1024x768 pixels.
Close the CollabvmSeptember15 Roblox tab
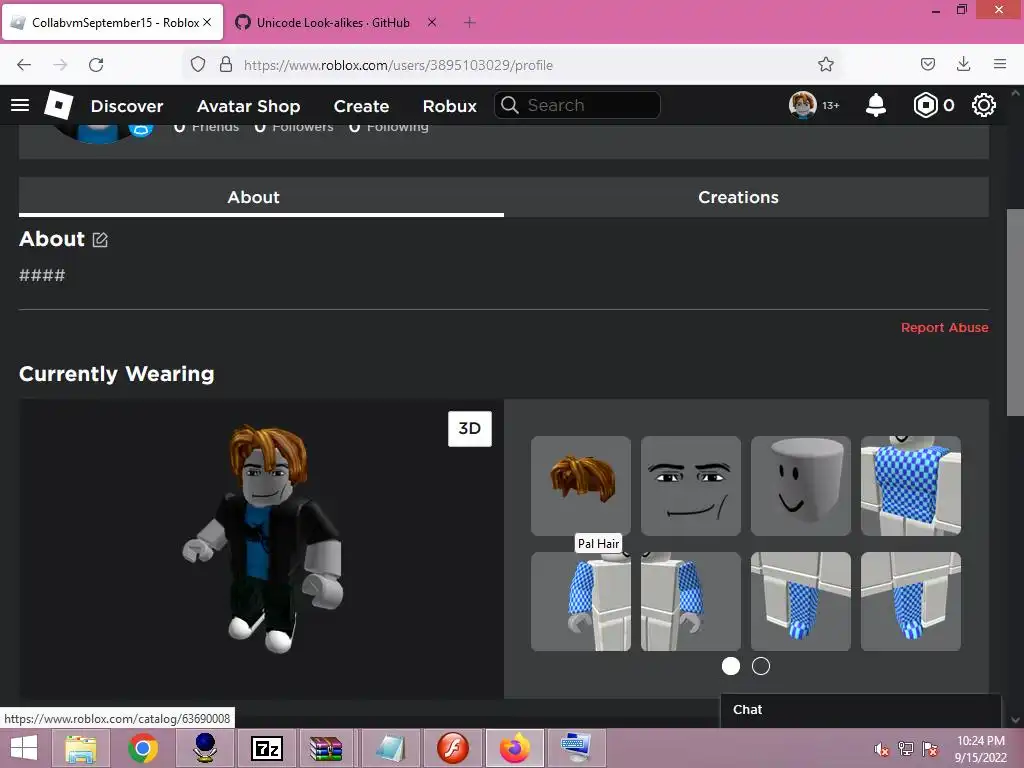[207, 22]
